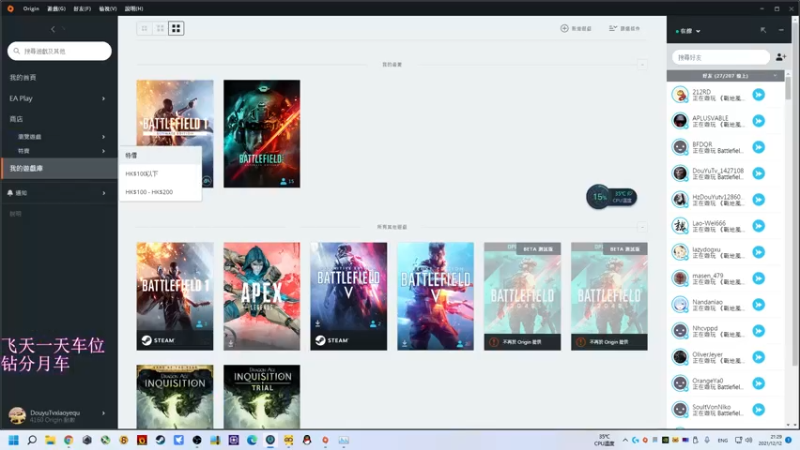Expand the deals submenu under store

point(104,151)
